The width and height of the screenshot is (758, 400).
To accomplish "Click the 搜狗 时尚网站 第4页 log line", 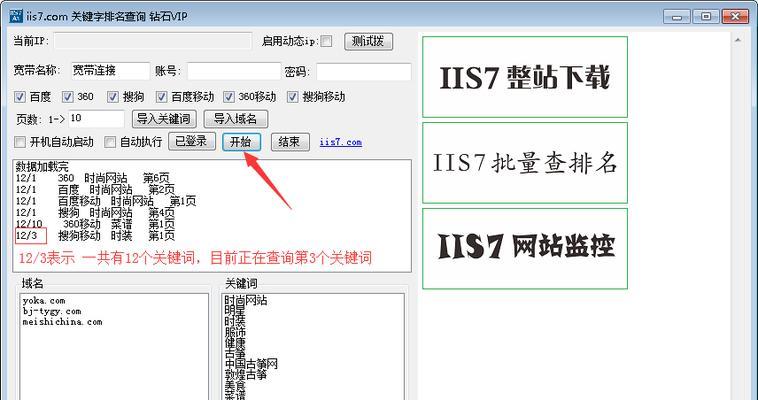I will coord(95,213).
